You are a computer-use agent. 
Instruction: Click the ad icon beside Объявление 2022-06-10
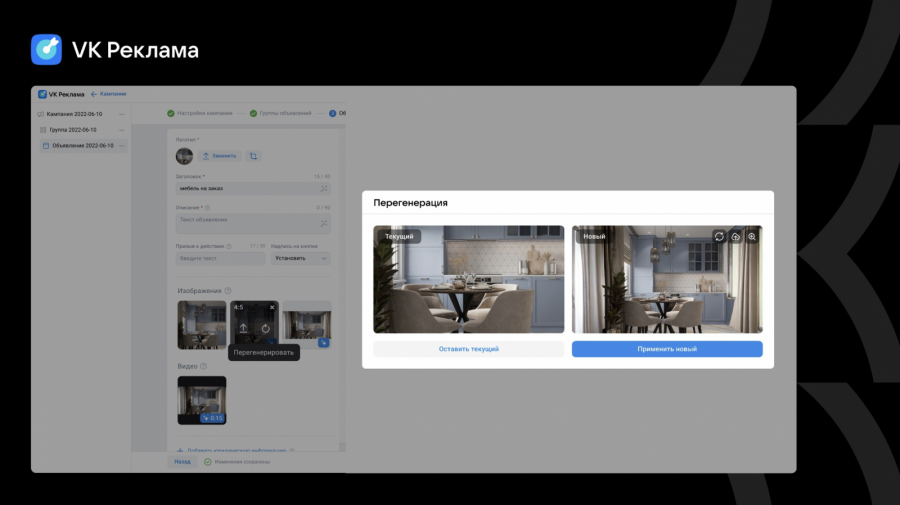point(46,146)
